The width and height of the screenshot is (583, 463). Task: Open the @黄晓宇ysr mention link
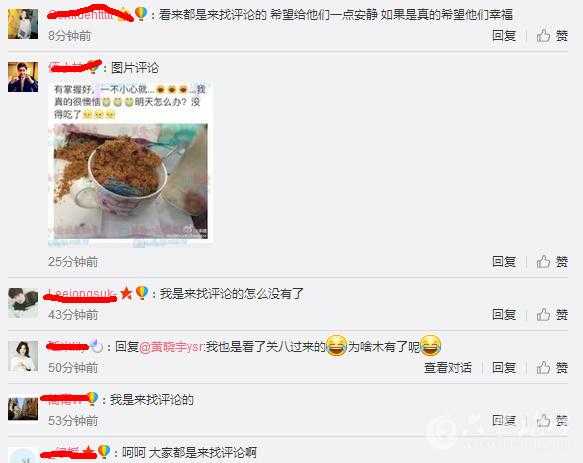[171, 347]
